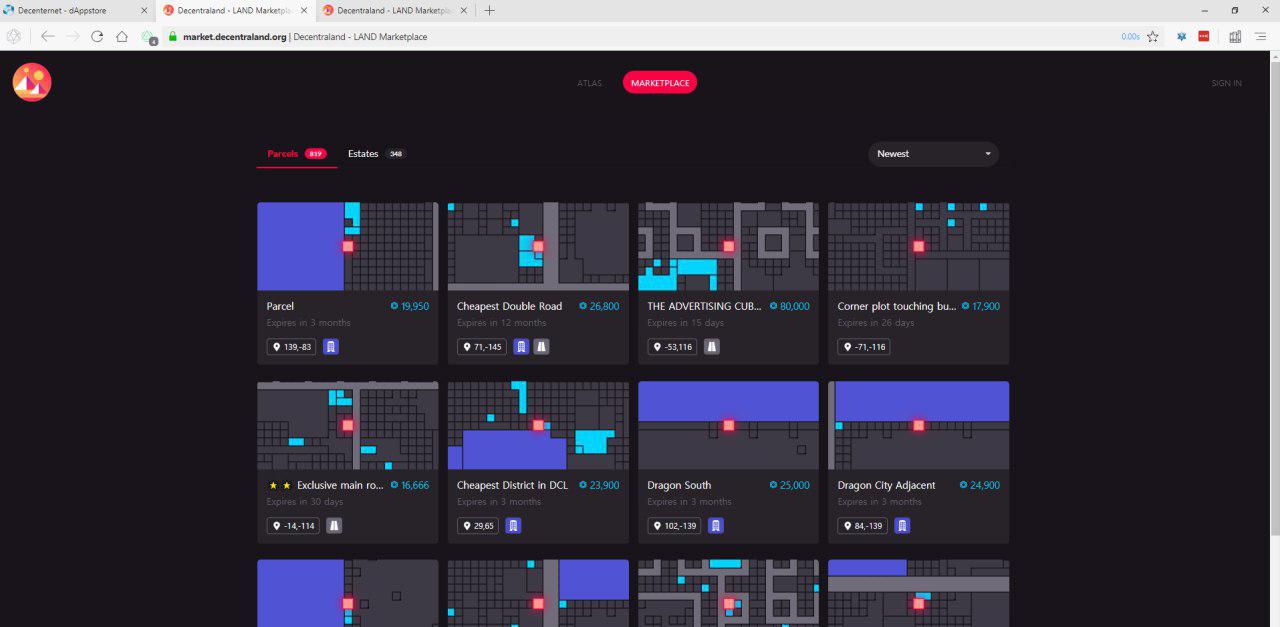Click the 139,-83 coordinates badge
The image size is (1280, 627).
click(x=291, y=347)
